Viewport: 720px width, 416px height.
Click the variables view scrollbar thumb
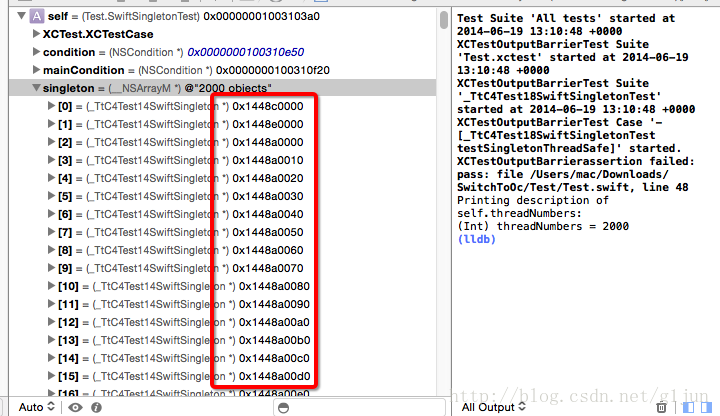tap(444, 20)
